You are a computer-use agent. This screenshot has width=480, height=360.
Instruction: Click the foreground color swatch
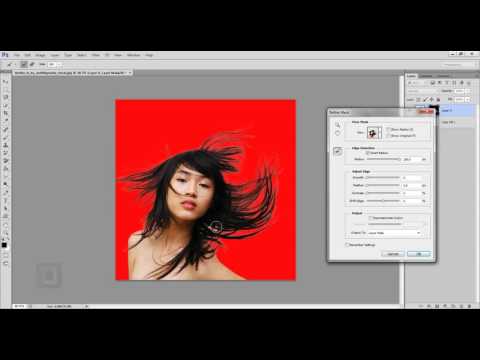point(4,245)
